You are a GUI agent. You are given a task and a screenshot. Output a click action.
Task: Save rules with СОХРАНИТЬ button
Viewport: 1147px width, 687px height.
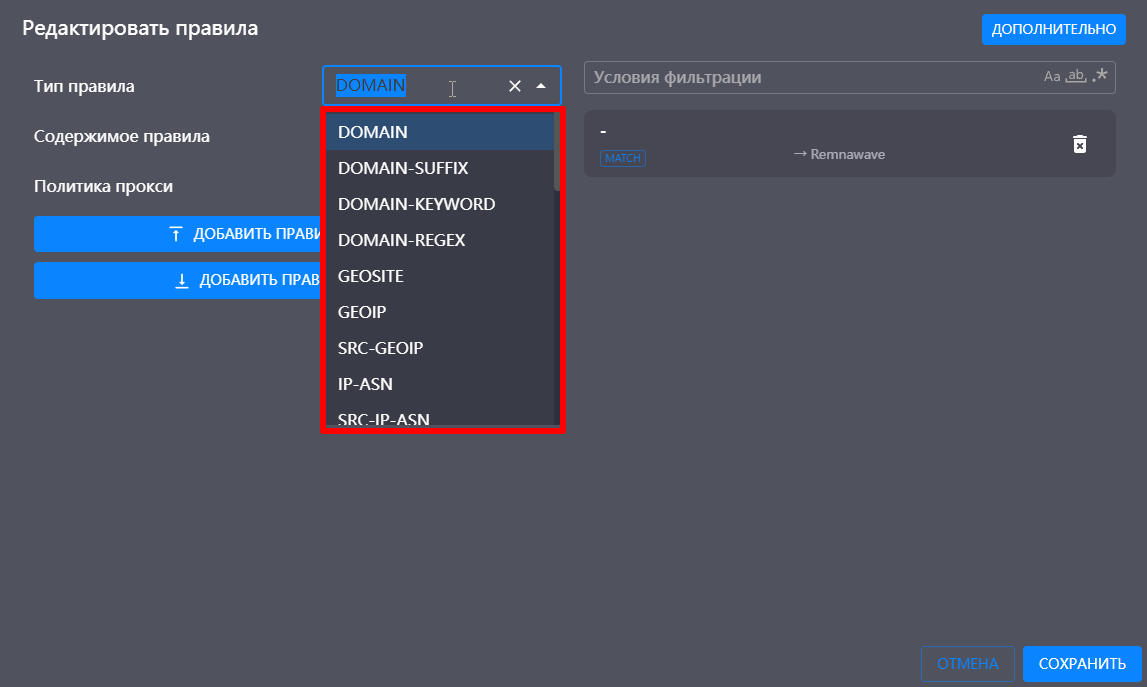click(x=1082, y=664)
